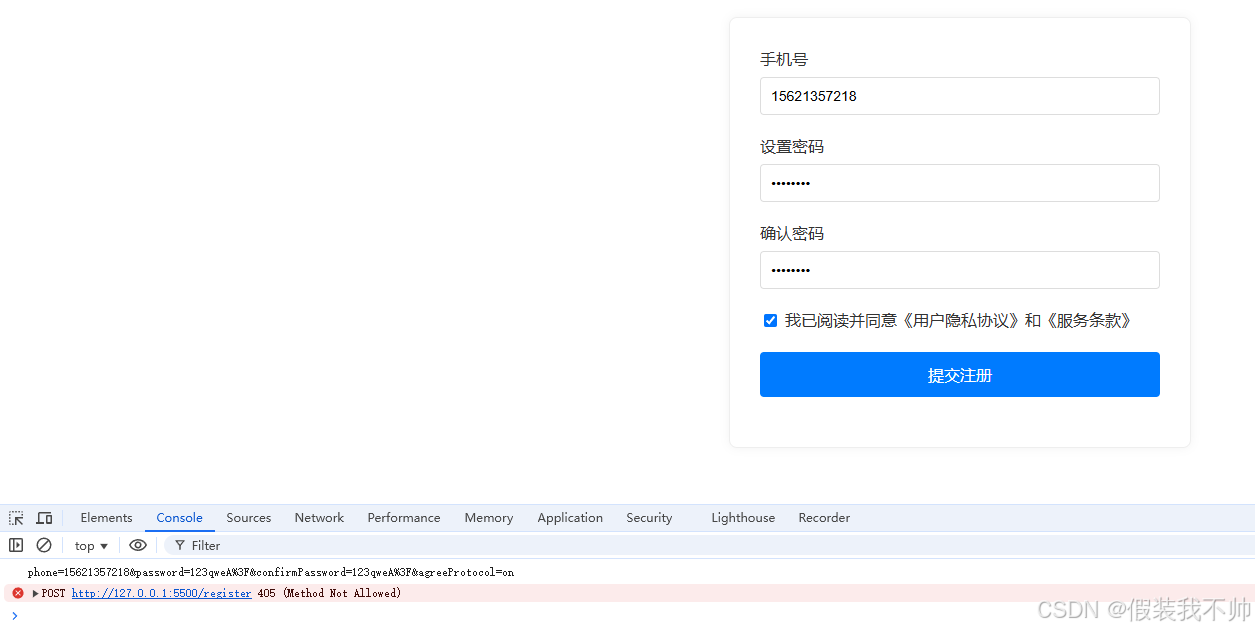Expand the POST error message triangle
This screenshot has width=1255, height=631.
pyautogui.click(x=36, y=593)
